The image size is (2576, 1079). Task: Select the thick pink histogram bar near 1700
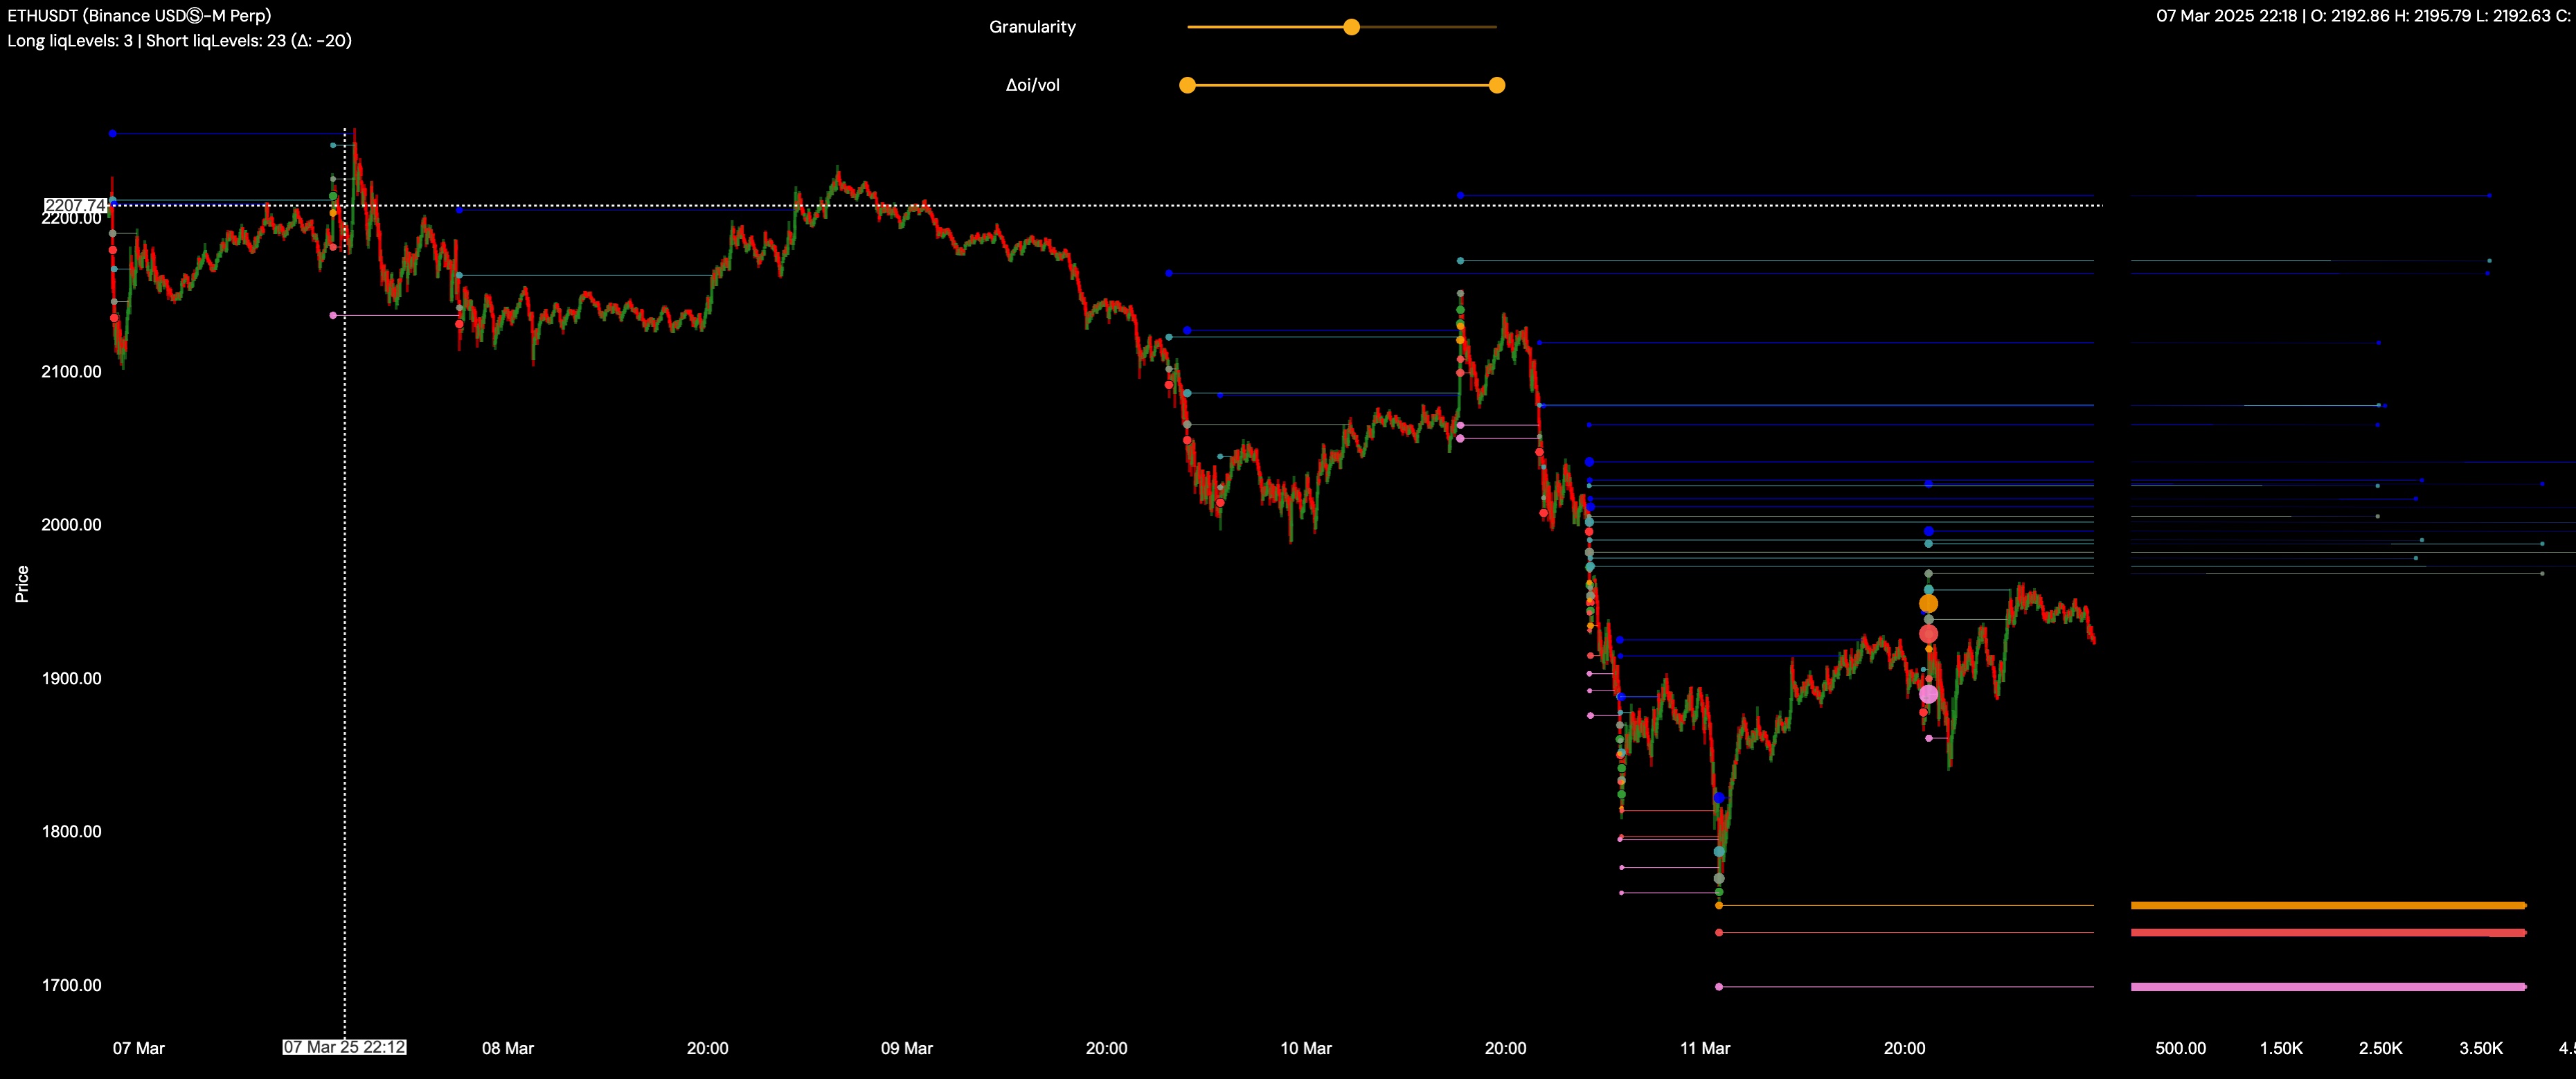(x=2327, y=986)
